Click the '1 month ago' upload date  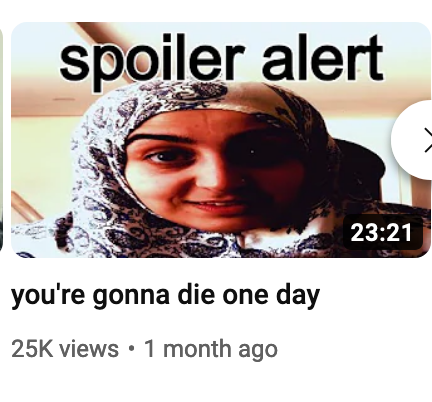(210, 349)
